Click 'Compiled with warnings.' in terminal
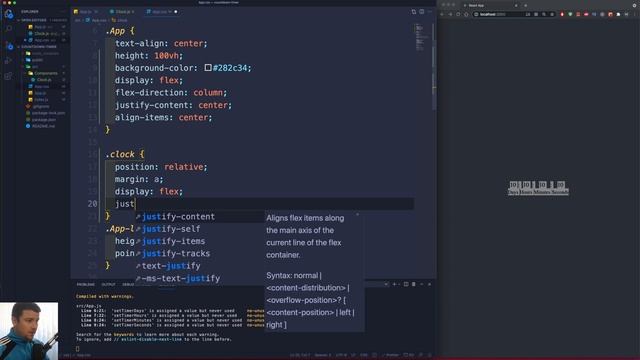This screenshot has height=360, width=640. (105, 296)
